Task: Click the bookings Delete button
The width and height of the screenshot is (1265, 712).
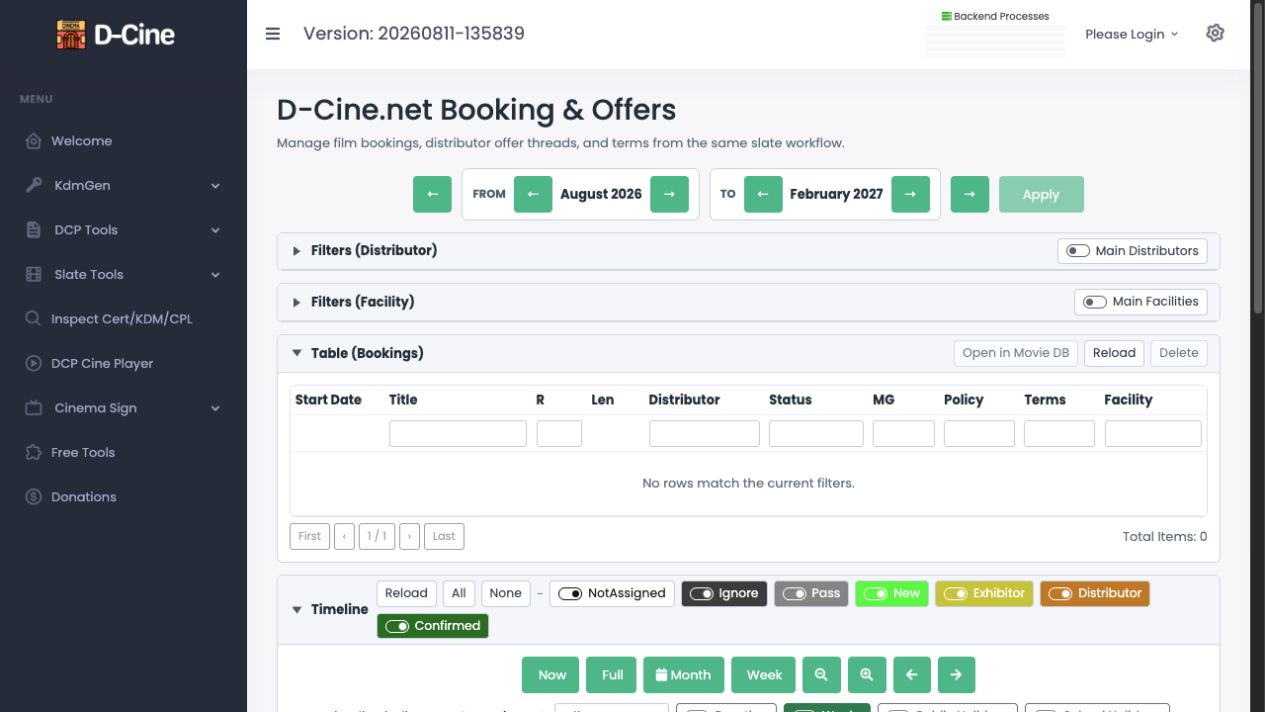Action: (1179, 353)
